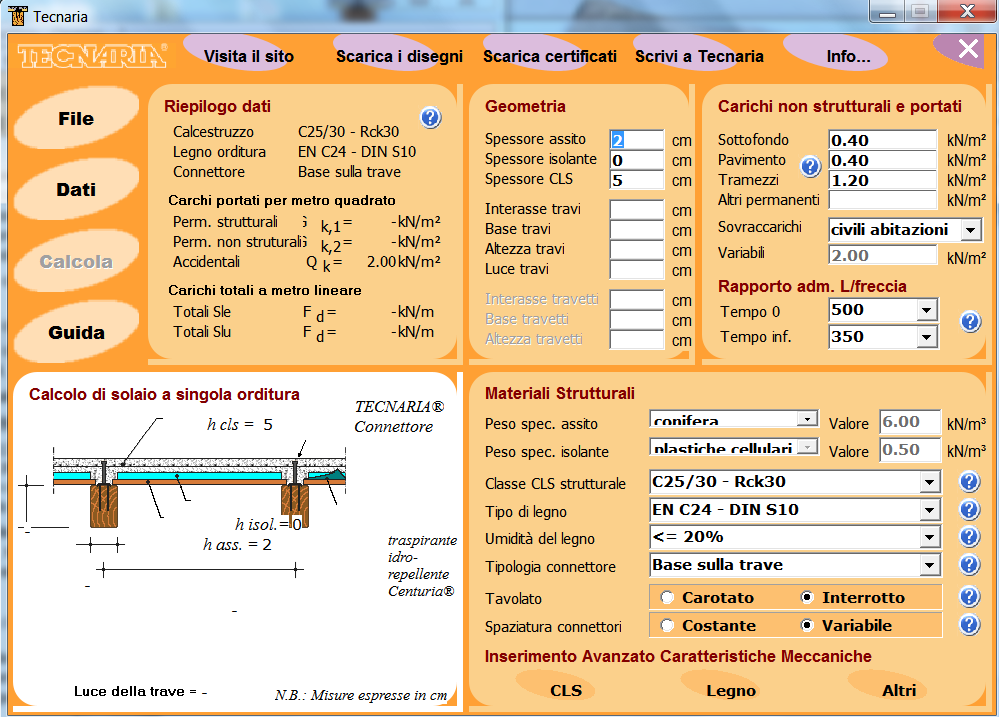Open the Info... menu
Viewport: 999px width, 717px height.
point(848,56)
